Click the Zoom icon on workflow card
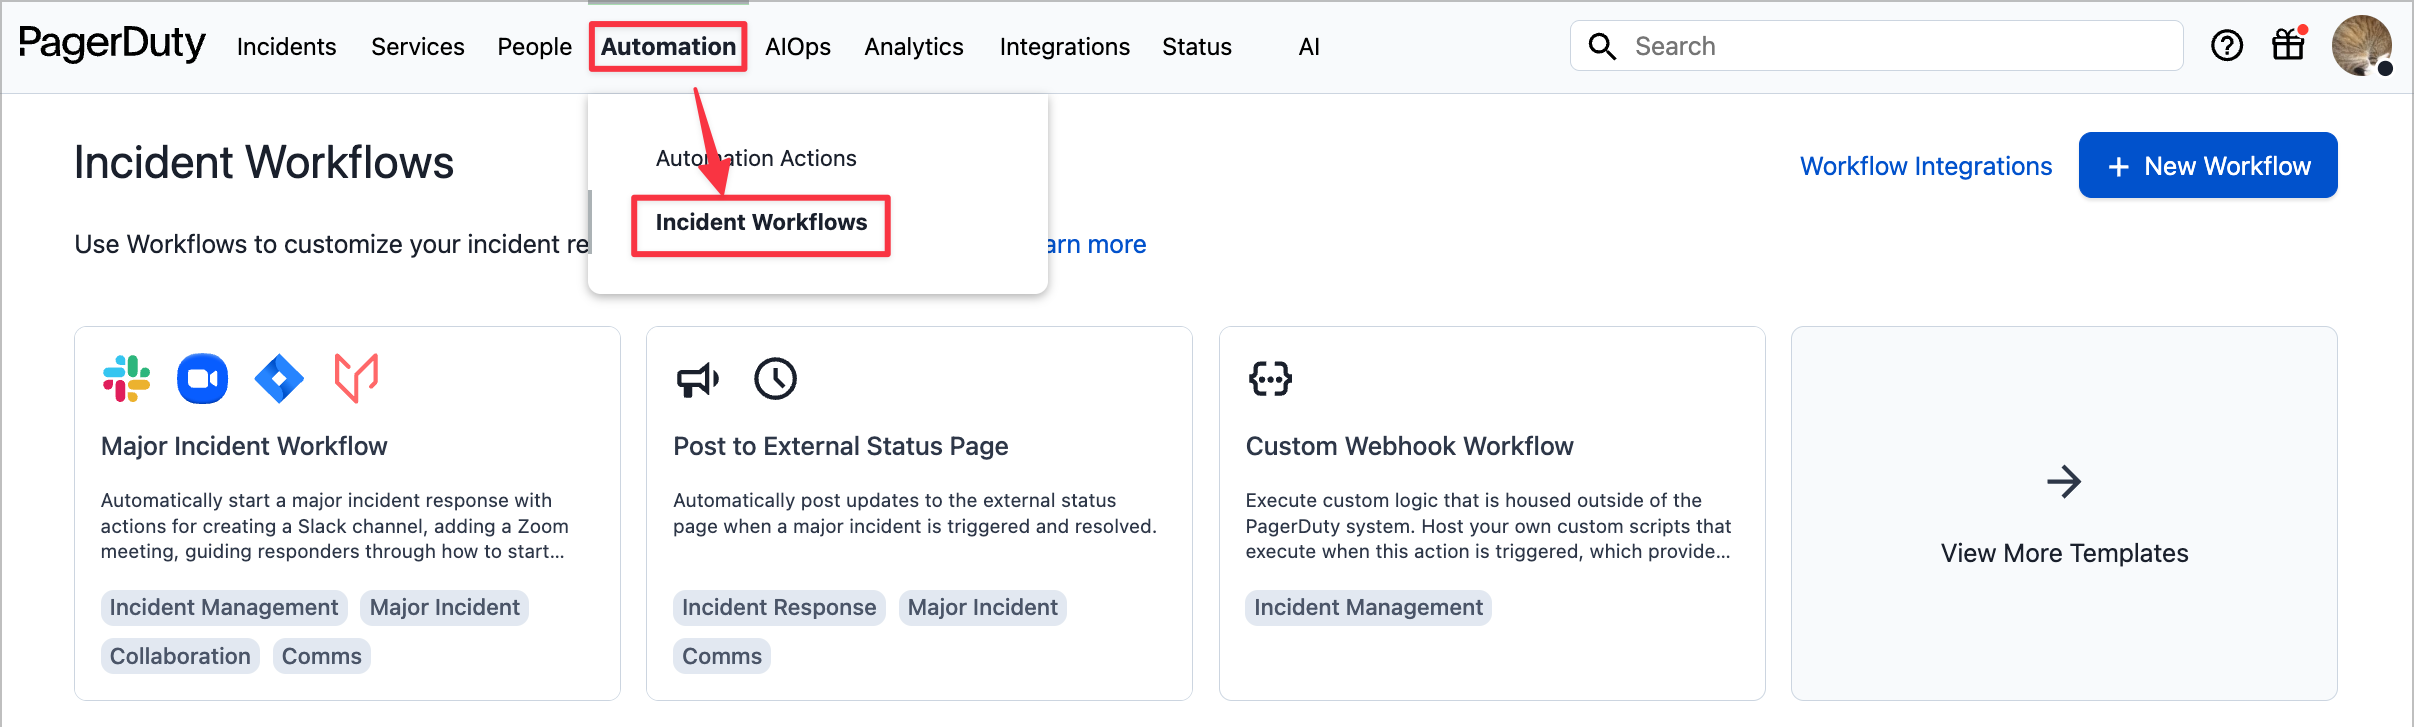The height and width of the screenshot is (727, 2414). (202, 379)
